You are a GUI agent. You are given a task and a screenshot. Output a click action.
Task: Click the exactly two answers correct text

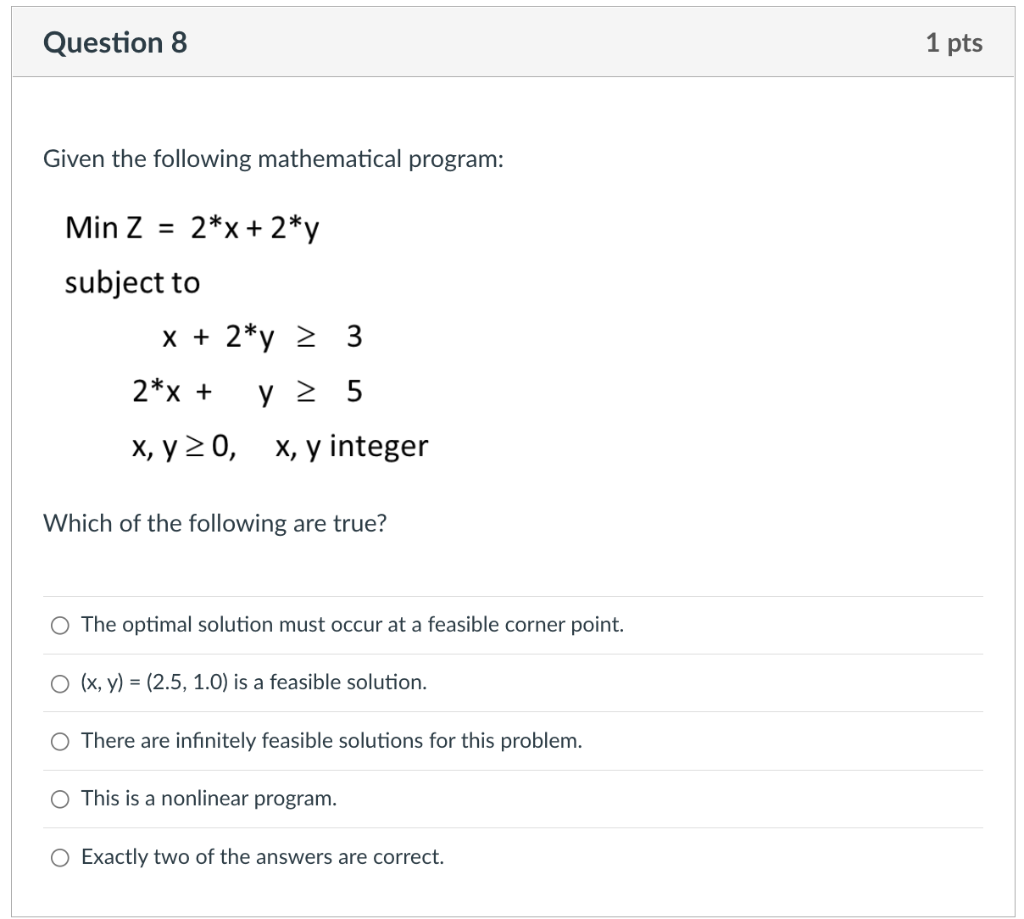[x=262, y=857]
